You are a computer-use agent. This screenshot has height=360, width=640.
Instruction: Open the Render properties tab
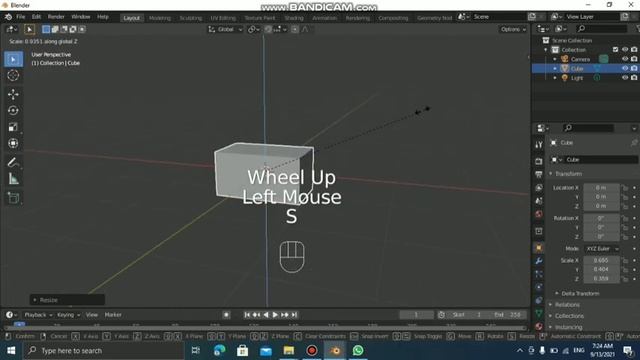pos(539,161)
